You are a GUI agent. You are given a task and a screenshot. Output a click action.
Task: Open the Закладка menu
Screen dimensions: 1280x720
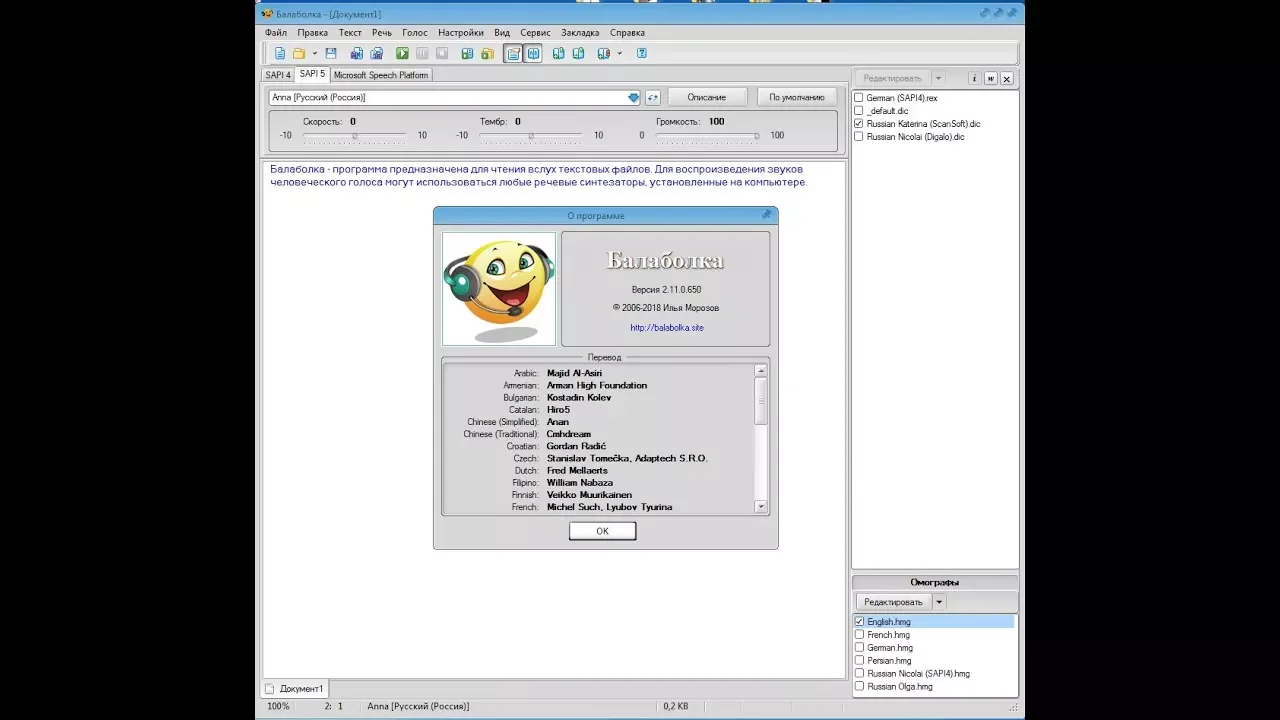581,33
